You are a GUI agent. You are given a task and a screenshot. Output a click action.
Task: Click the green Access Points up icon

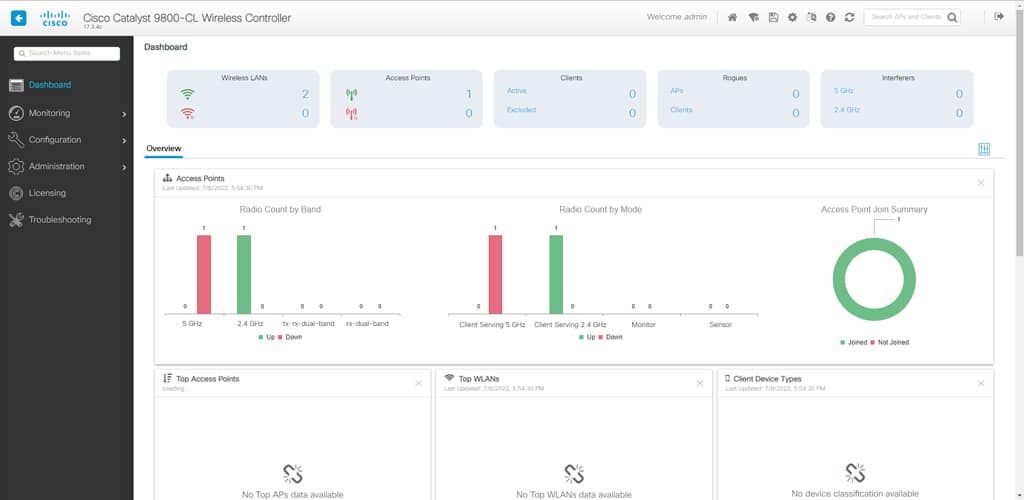click(x=351, y=94)
